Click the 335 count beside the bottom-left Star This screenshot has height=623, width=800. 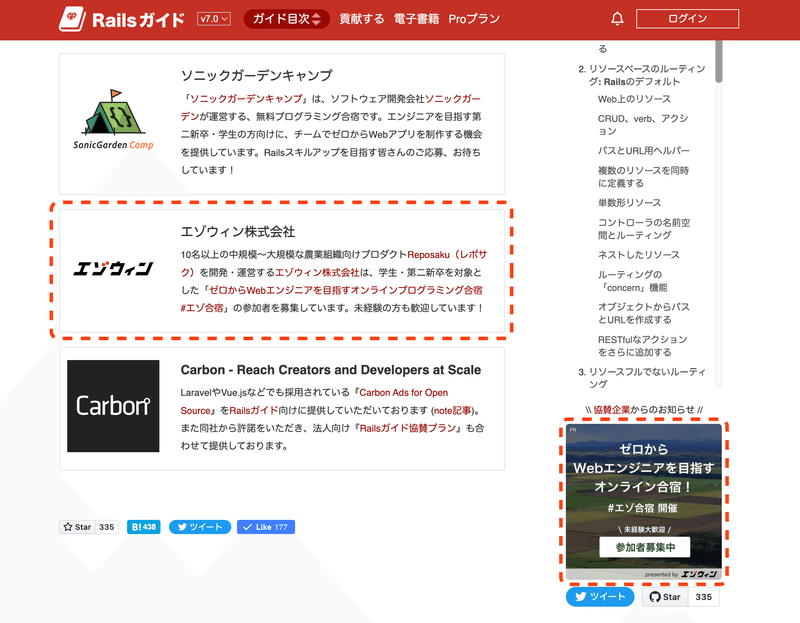[x=107, y=527]
